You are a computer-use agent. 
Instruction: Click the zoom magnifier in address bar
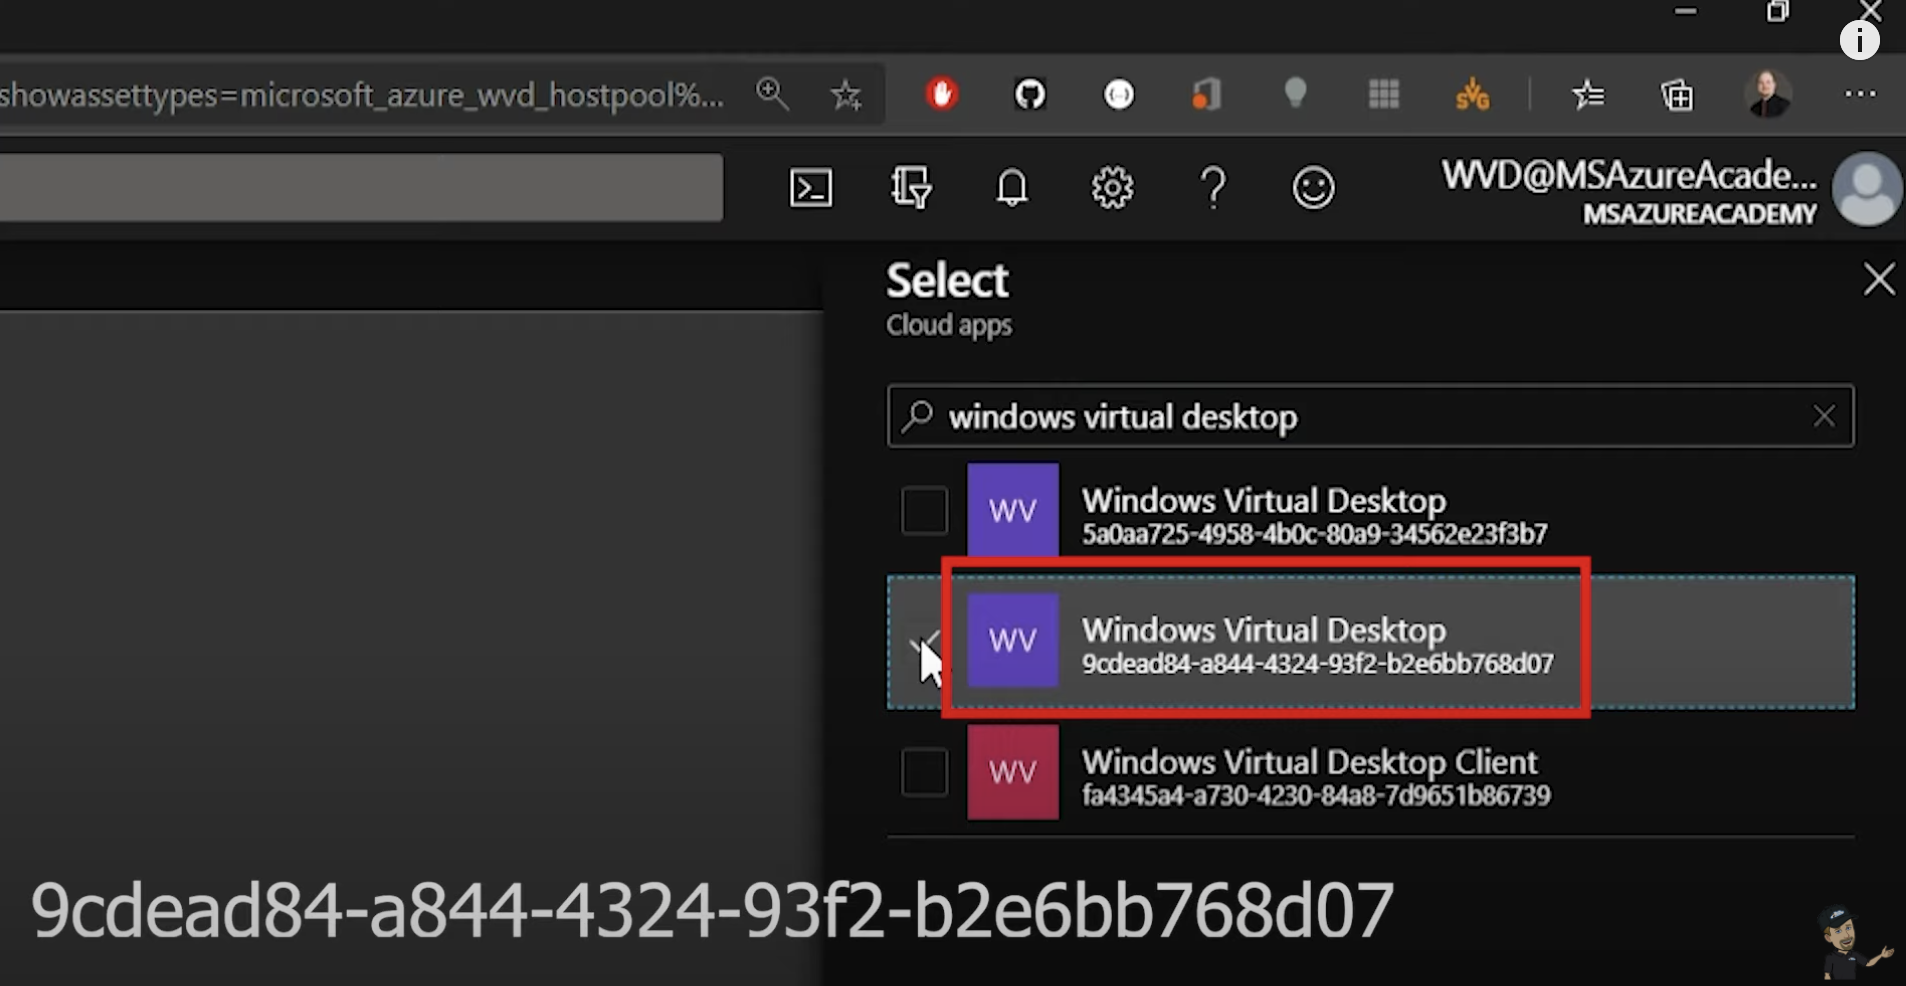(x=772, y=95)
